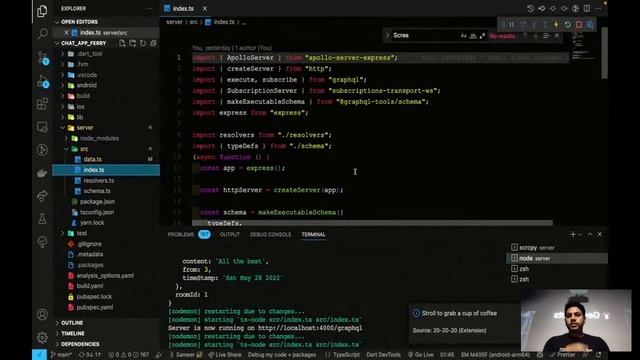The height and width of the screenshot is (360, 640).
Task: Open the editor more actions ellipsis
Action: tap(598, 9)
